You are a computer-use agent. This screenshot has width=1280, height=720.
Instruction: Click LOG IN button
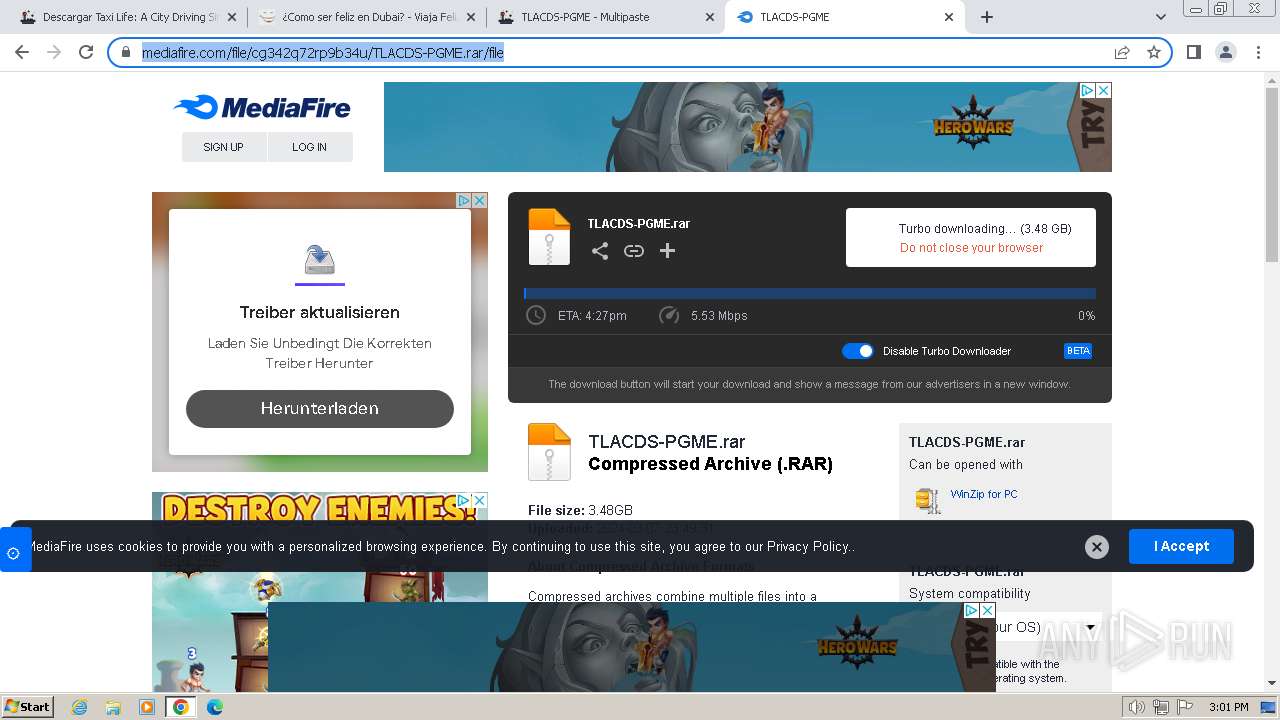(309, 147)
